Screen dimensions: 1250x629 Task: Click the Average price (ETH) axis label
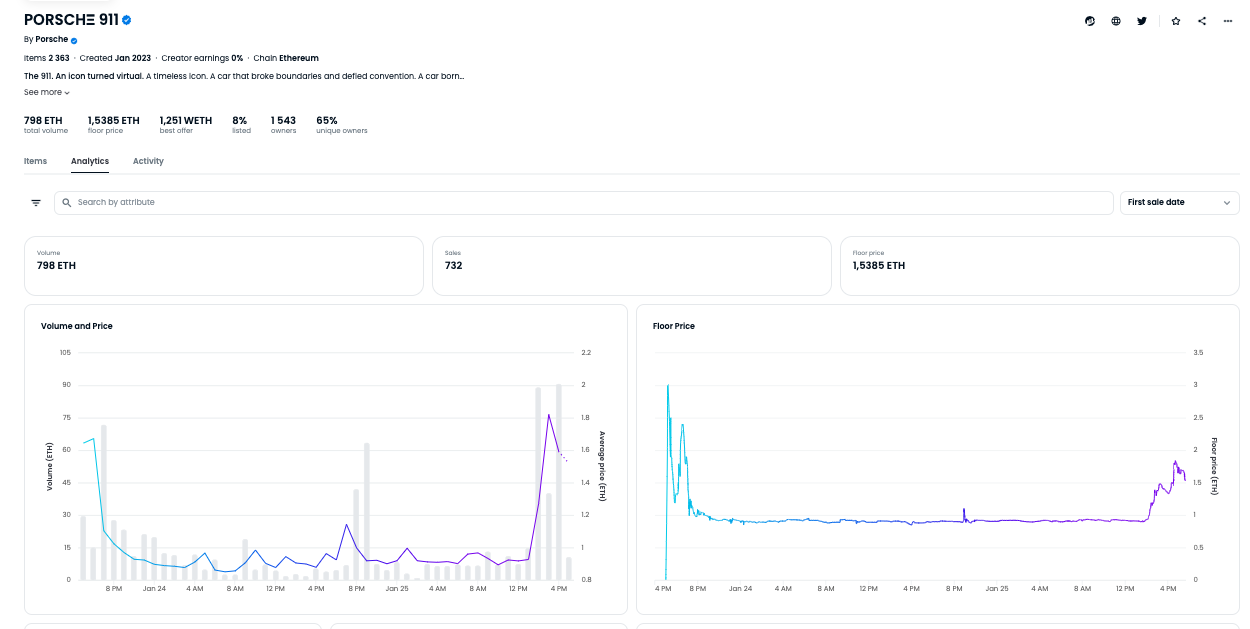(602, 466)
